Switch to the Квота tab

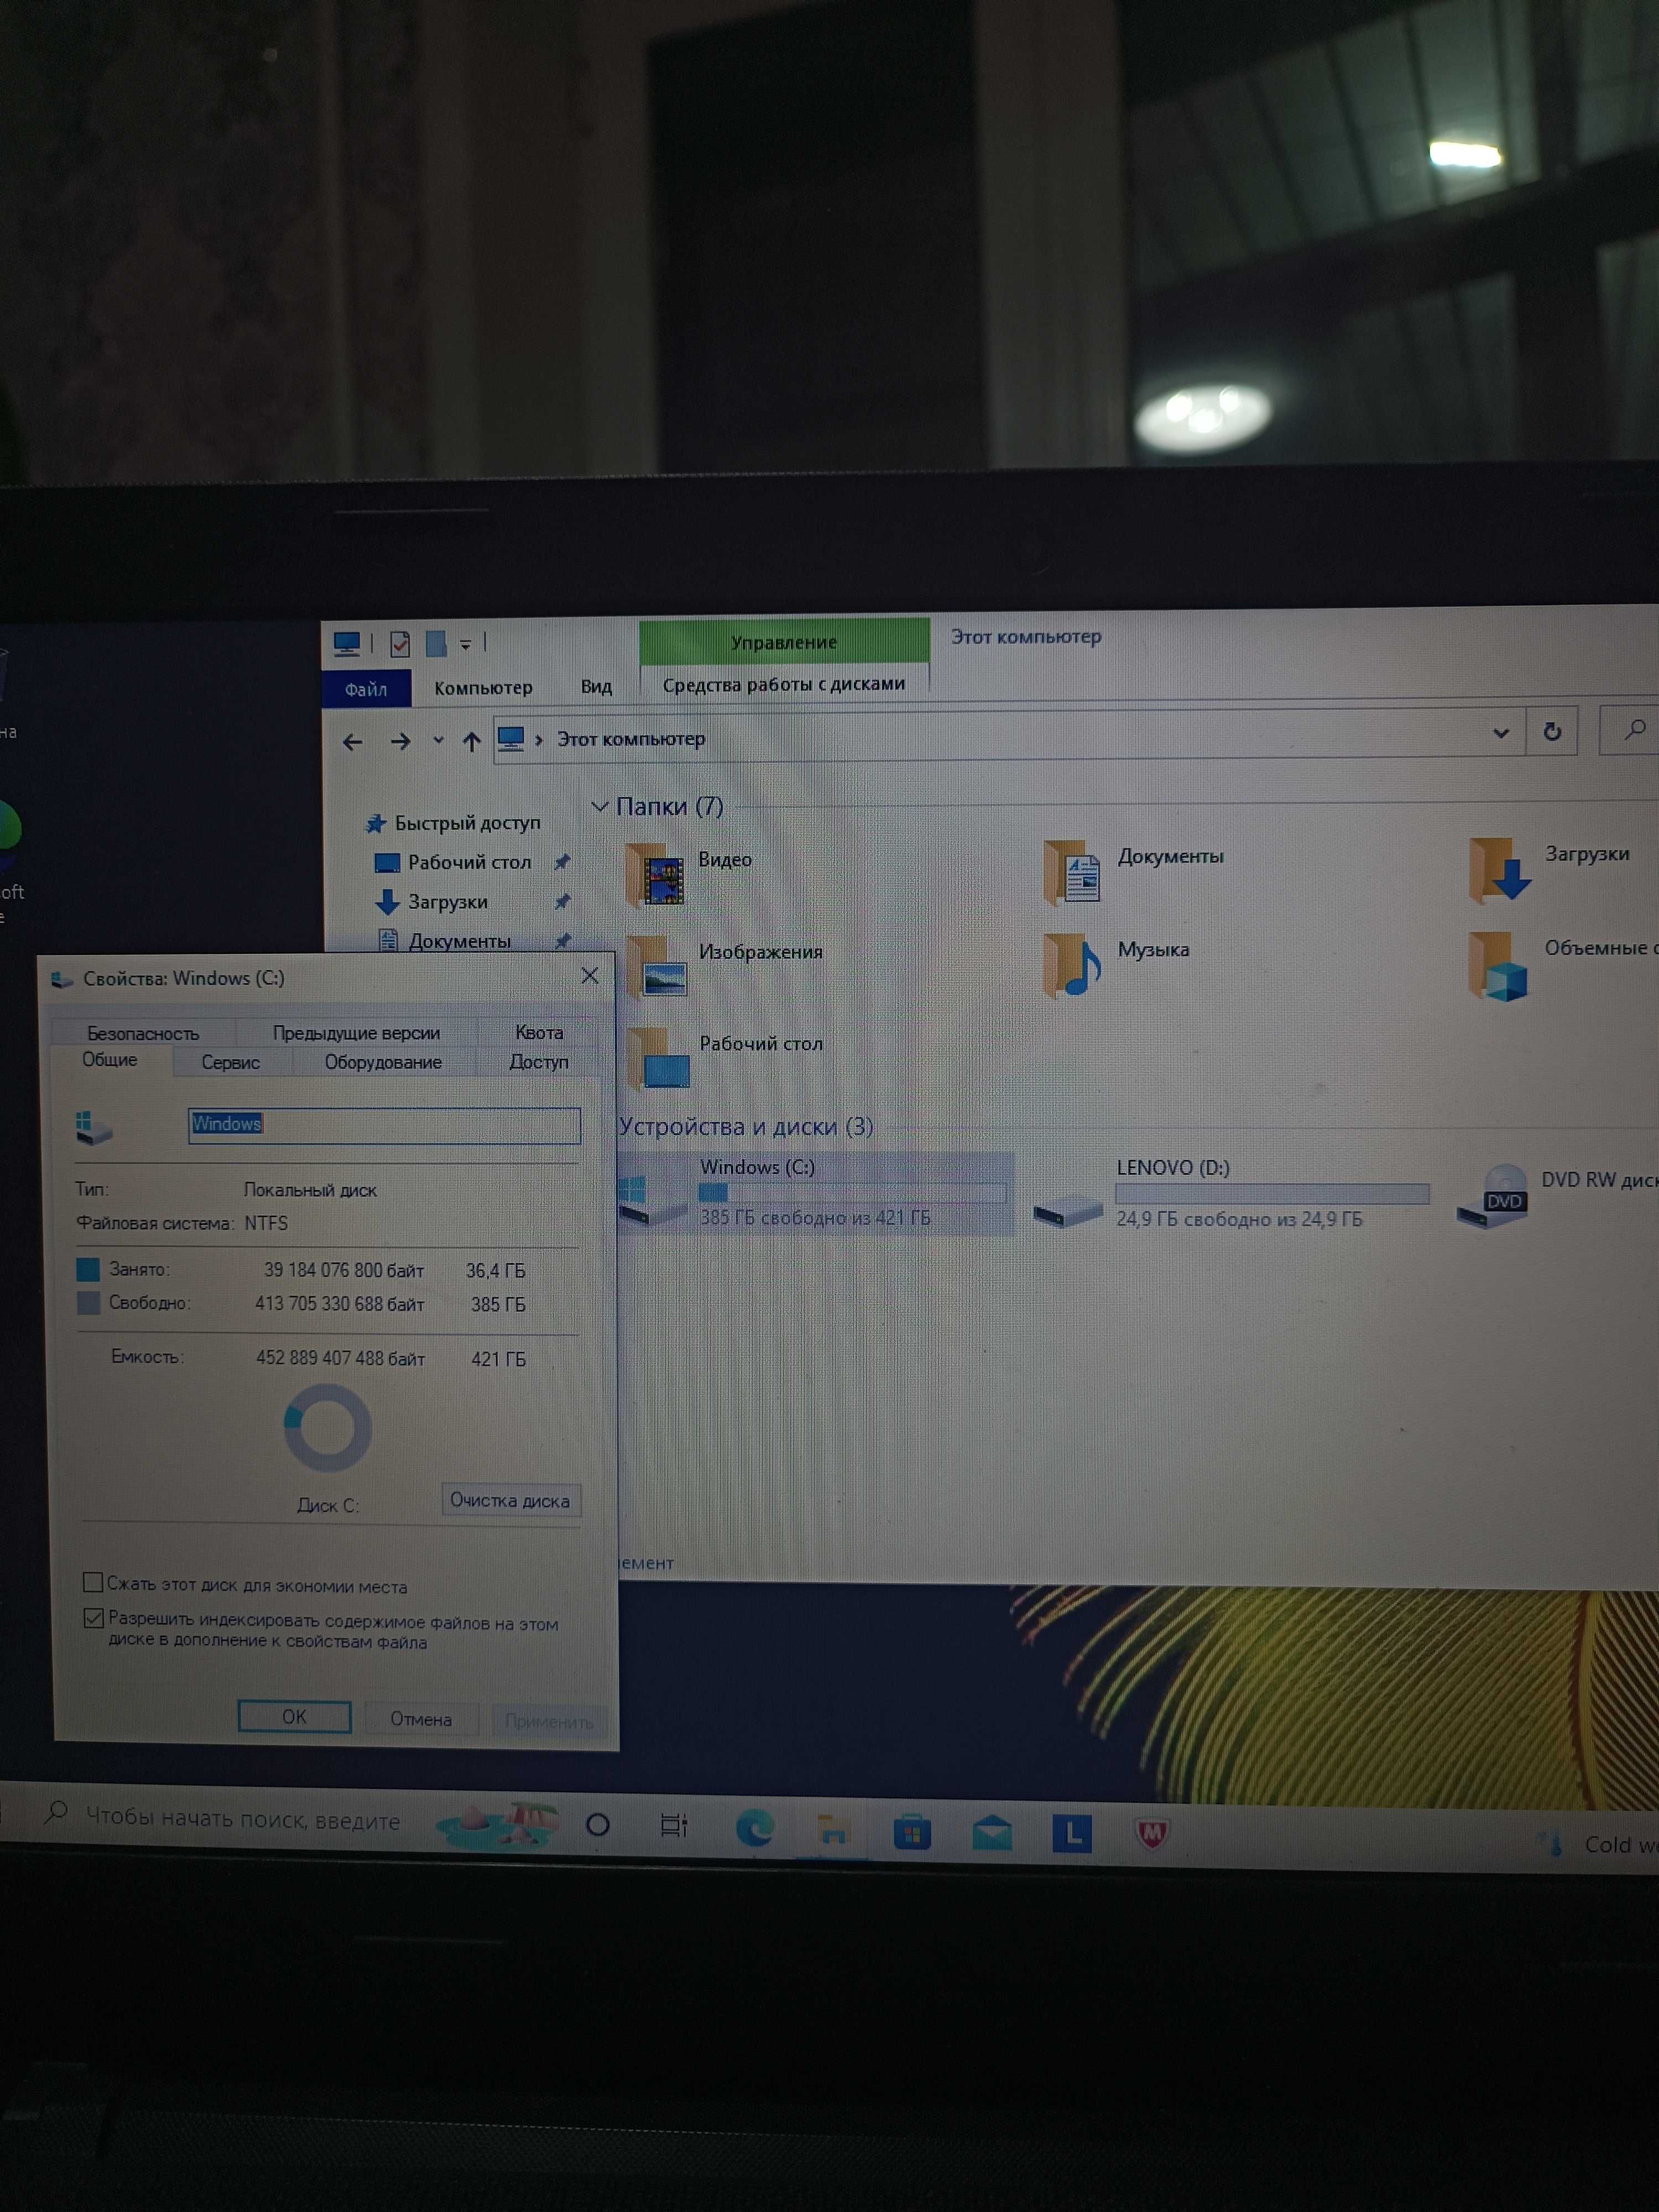tap(539, 1032)
